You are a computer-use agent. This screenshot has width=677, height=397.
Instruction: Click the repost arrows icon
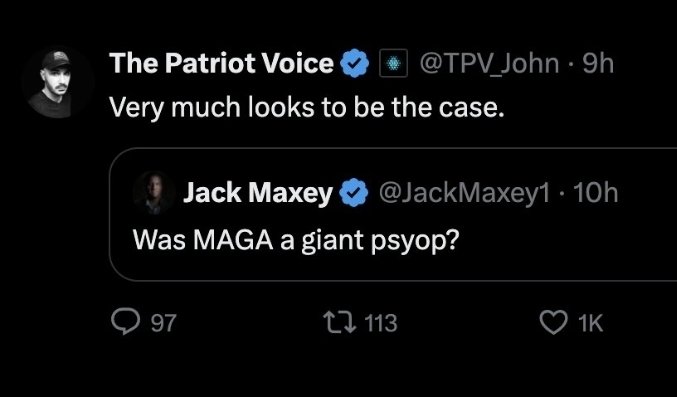point(340,323)
